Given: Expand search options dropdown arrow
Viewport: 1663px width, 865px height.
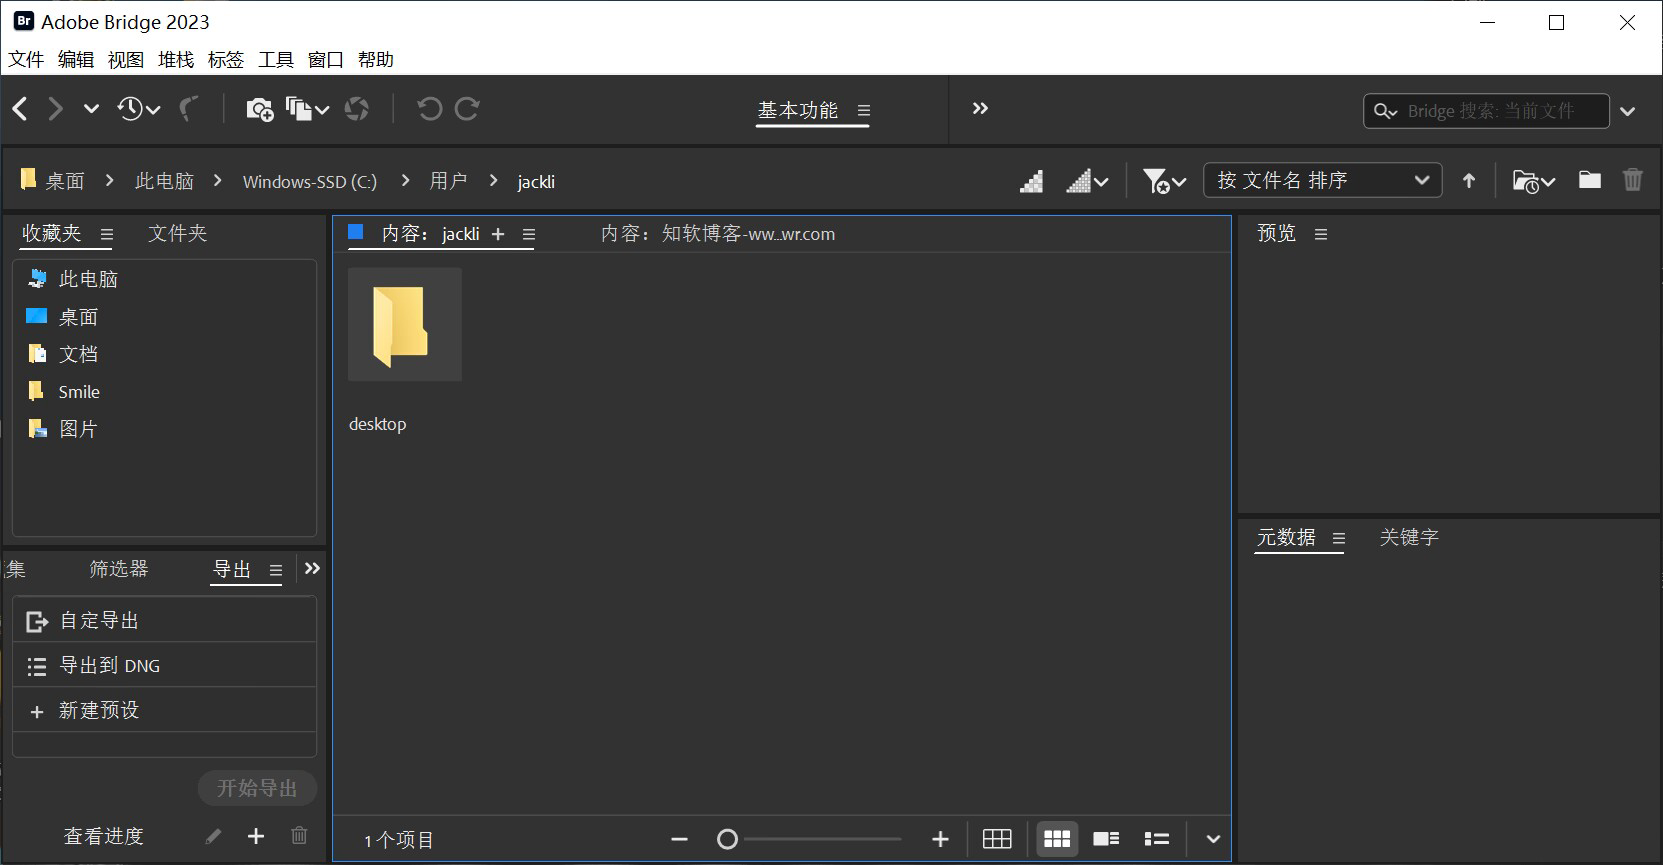Looking at the screenshot, I should (1628, 111).
